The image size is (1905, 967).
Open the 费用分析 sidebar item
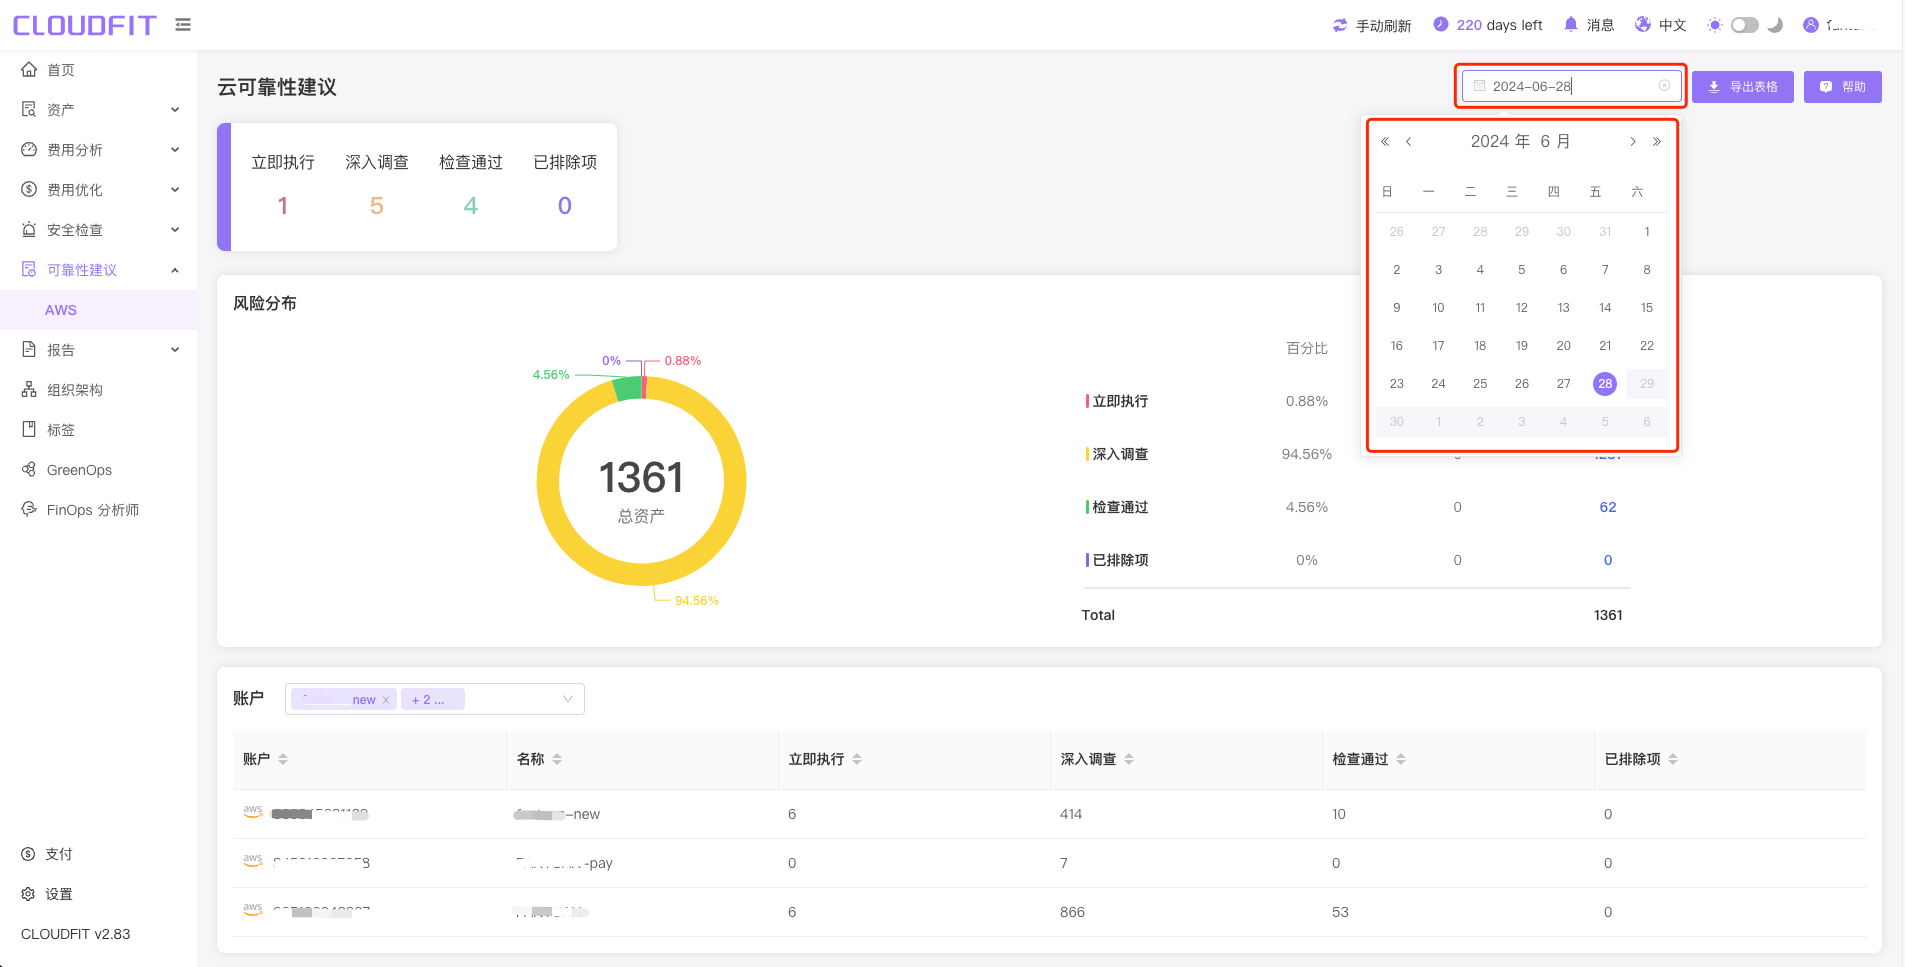[98, 150]
